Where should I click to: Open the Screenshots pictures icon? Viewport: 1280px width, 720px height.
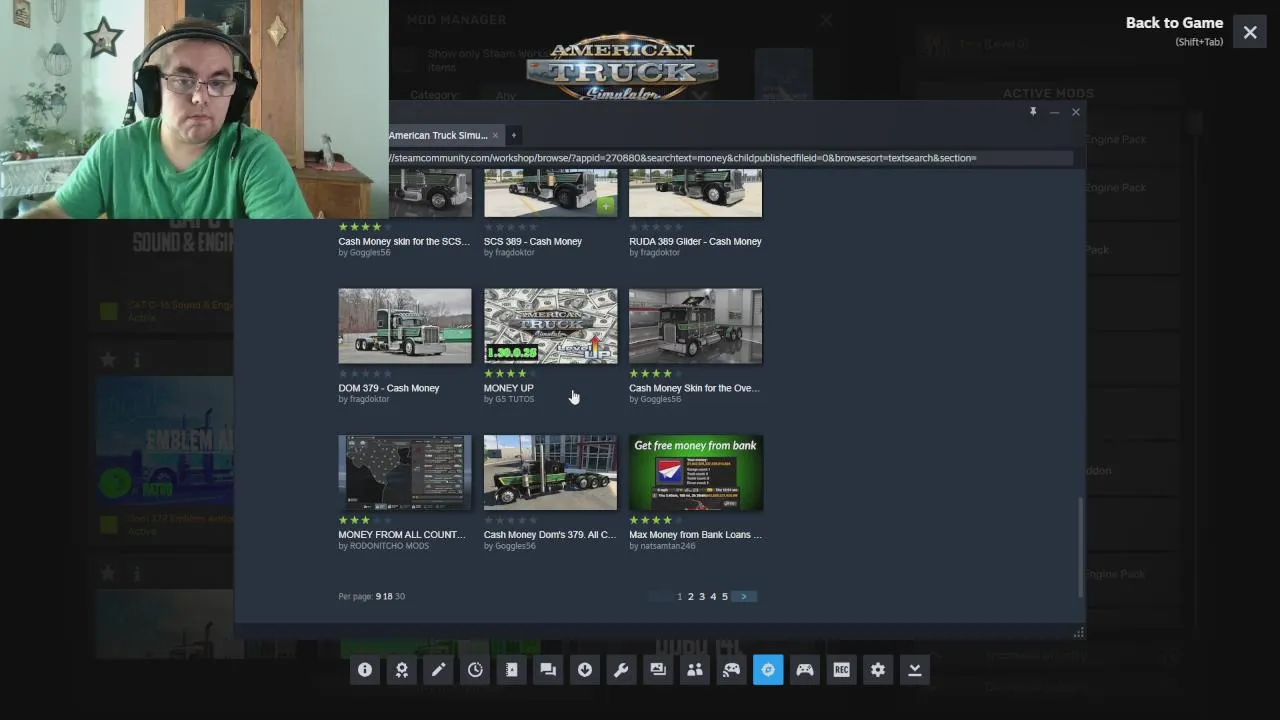pyautogui.click(x=658, y=670)
